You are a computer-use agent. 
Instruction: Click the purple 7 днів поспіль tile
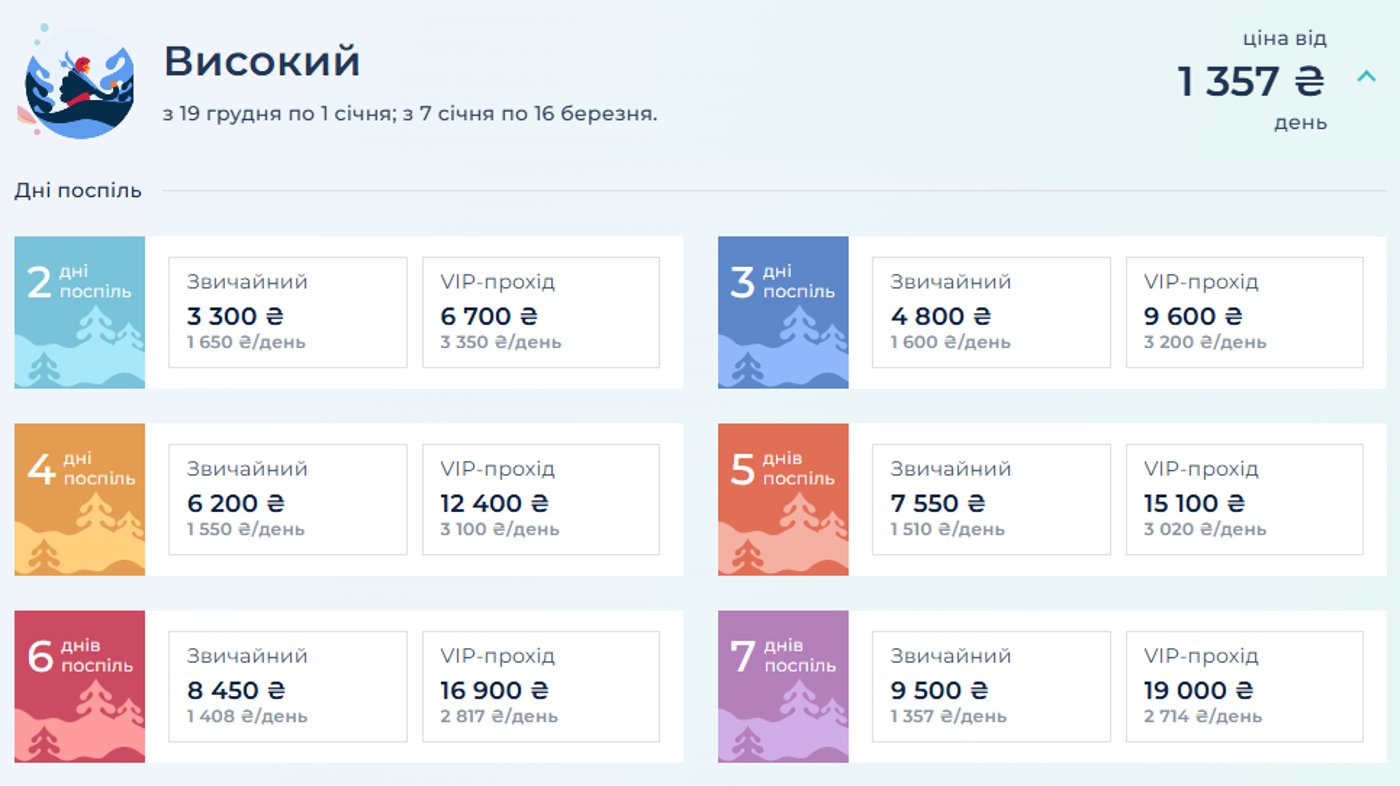point(783,686)
